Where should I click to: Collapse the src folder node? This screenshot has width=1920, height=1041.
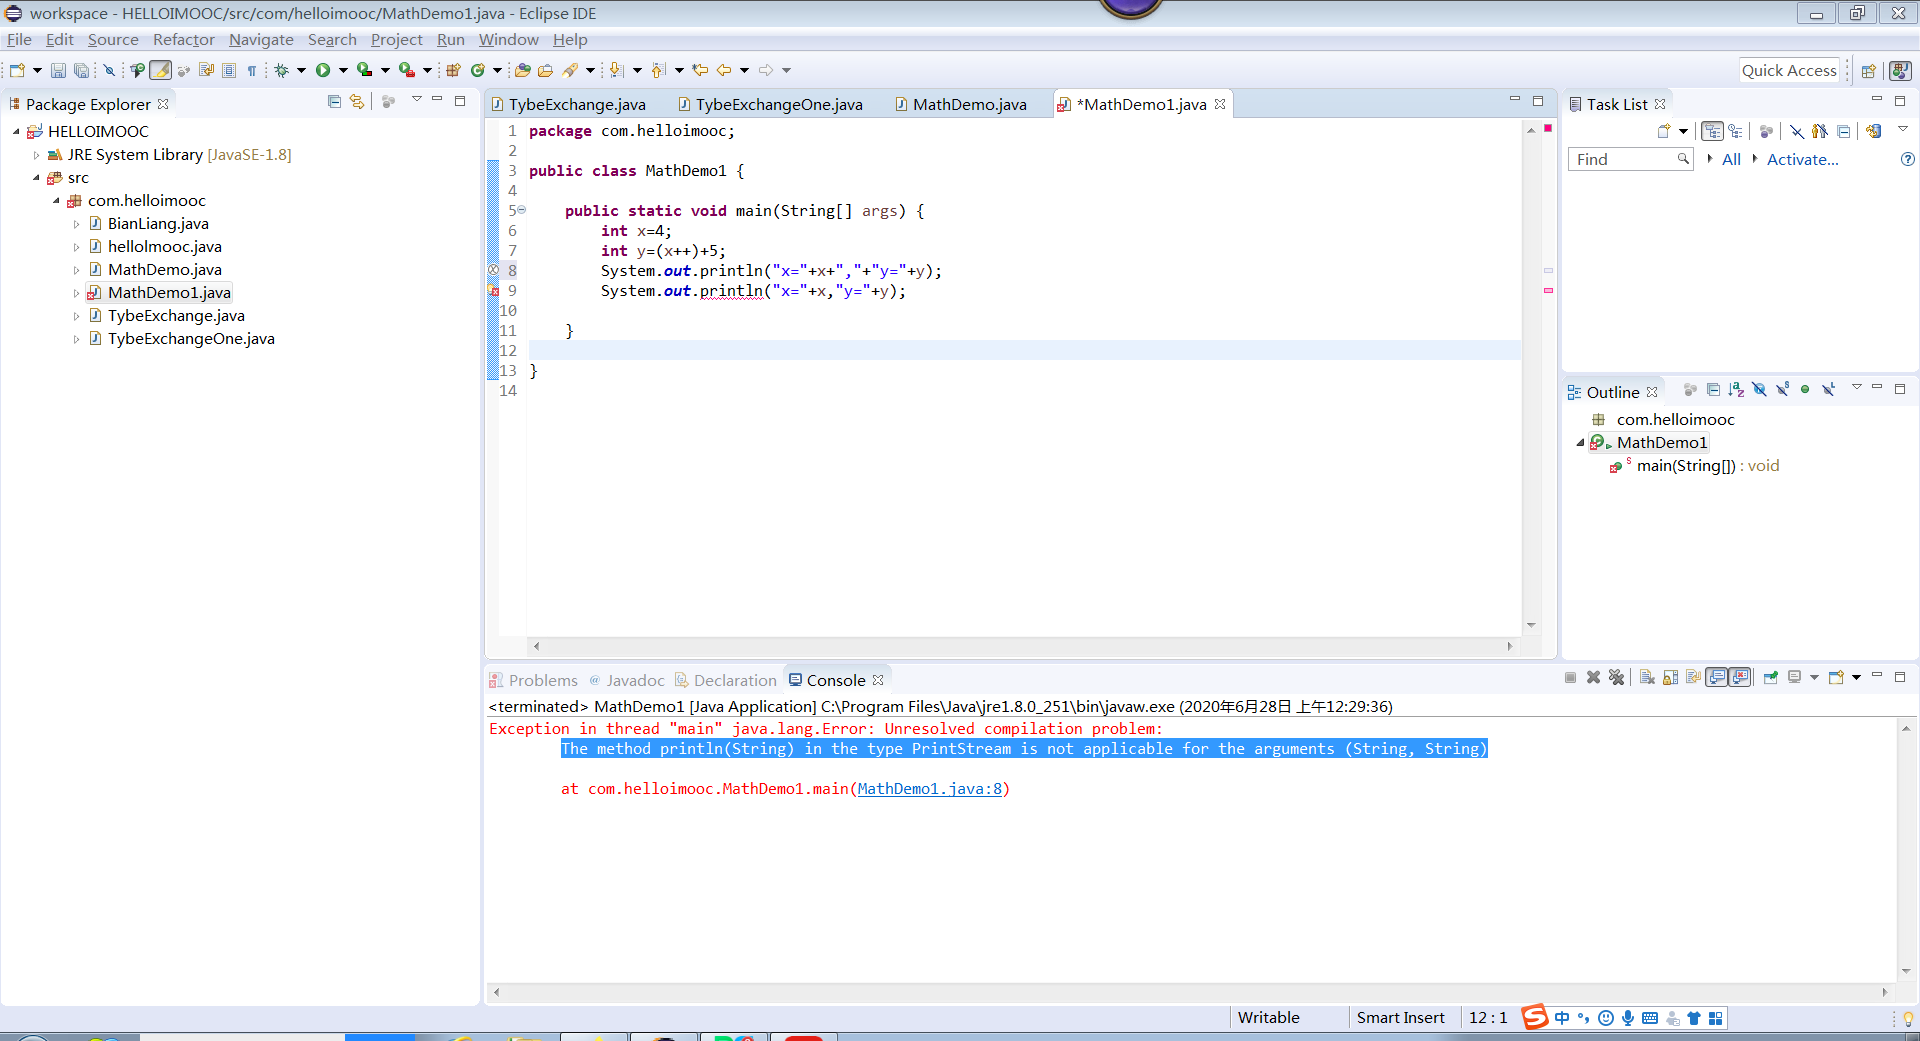click(36, 177)
